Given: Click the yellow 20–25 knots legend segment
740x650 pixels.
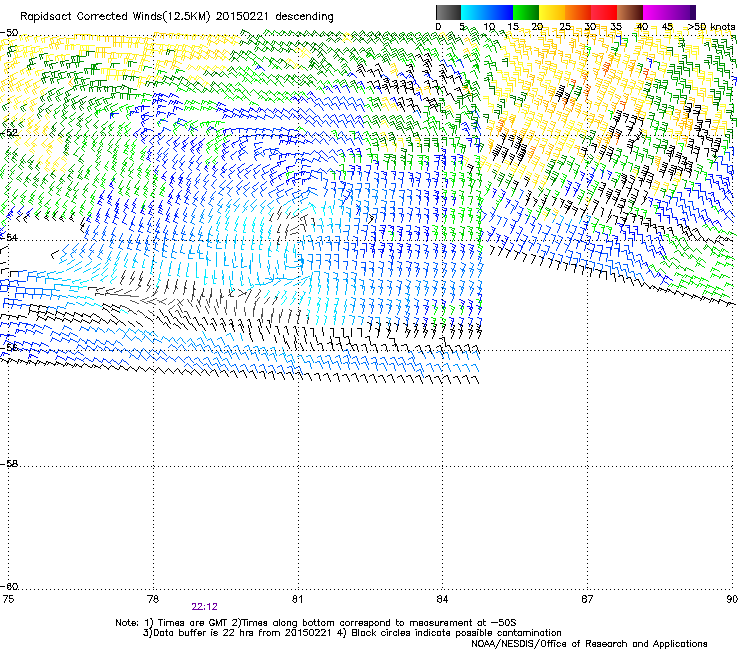Looking at the screenshot, I should pyautogui.click(x=552, y=12).
